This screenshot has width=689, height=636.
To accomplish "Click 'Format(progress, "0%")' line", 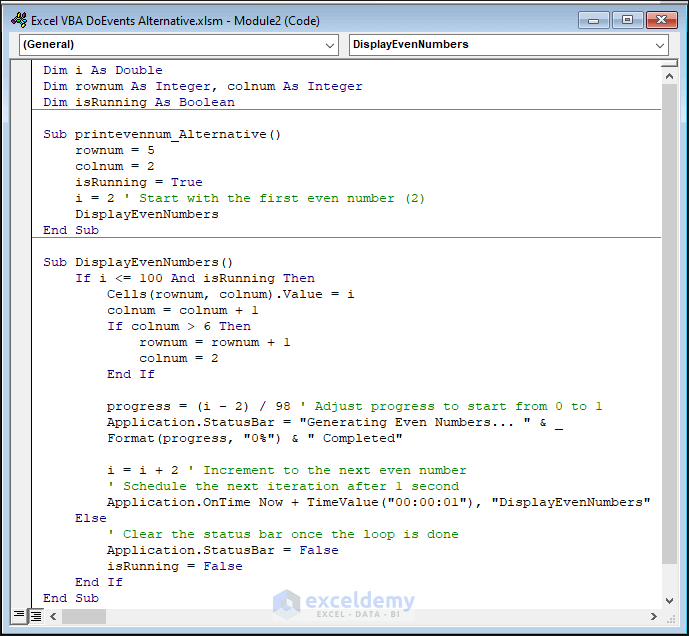I will pos(255,438).
